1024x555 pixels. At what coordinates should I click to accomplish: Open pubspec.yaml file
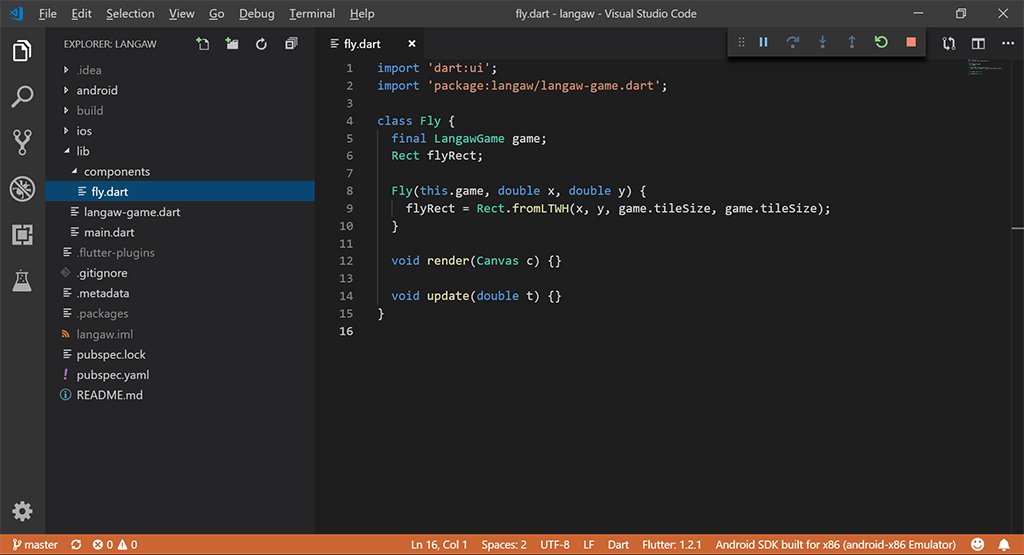pos(112,375)
